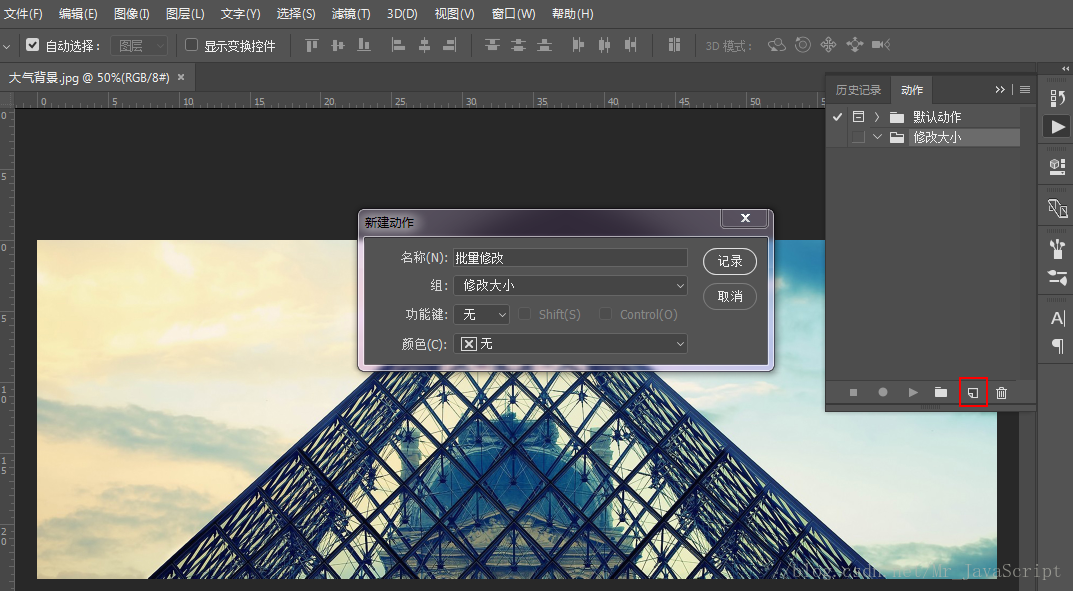Open the 组 dropdown showing 修改大小
The width and height of the screenshot is (1073, 591).
click(571, 285)
